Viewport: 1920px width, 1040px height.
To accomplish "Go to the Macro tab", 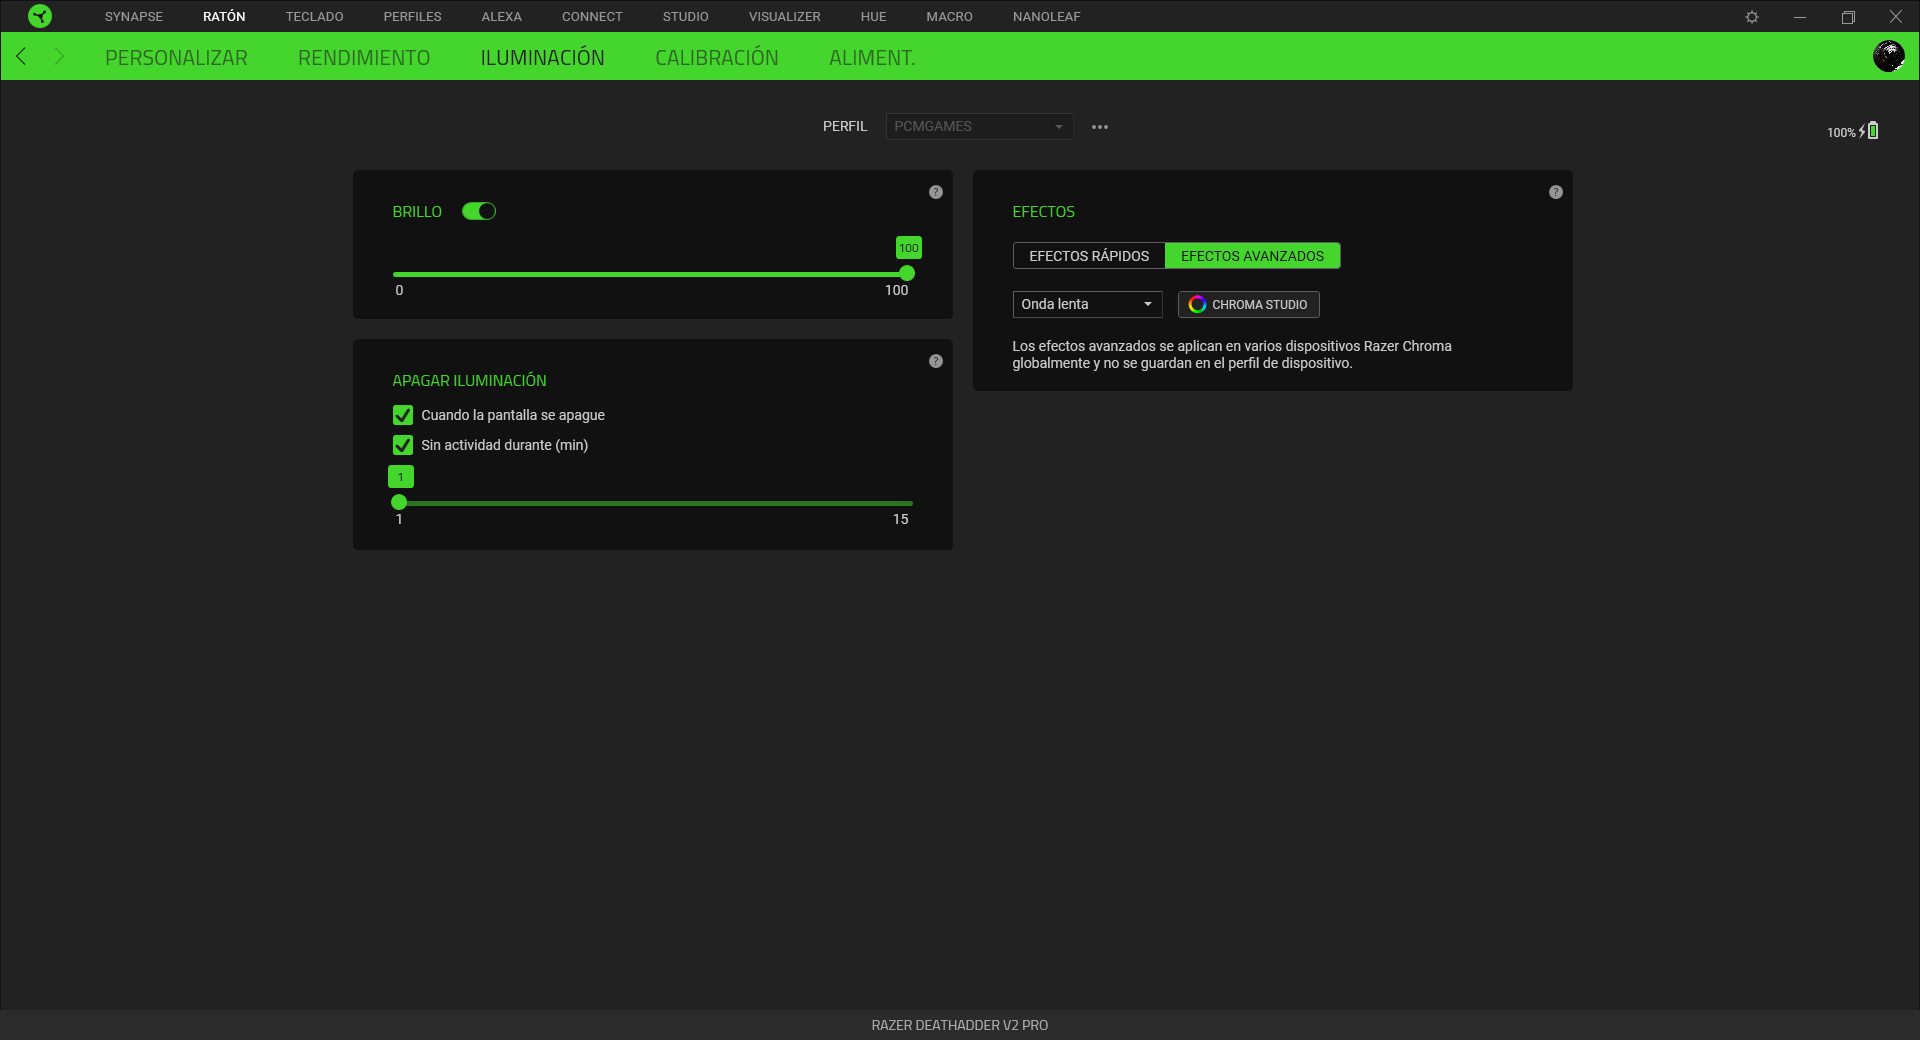I will (949, 17).
